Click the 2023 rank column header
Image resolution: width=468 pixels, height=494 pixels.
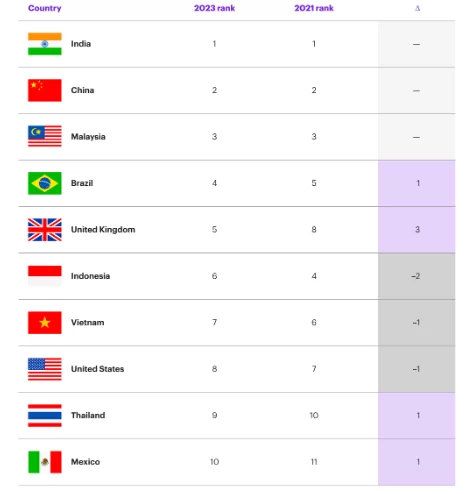(x=214, y=8)
